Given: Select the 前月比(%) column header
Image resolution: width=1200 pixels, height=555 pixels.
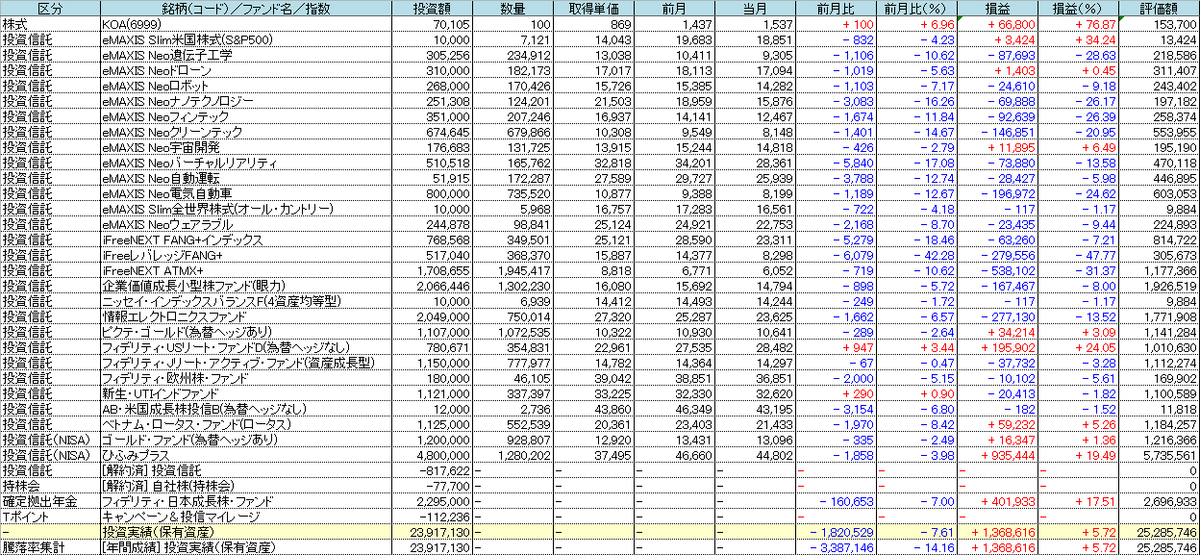Looking at the screenshot, I should point(917,7).
